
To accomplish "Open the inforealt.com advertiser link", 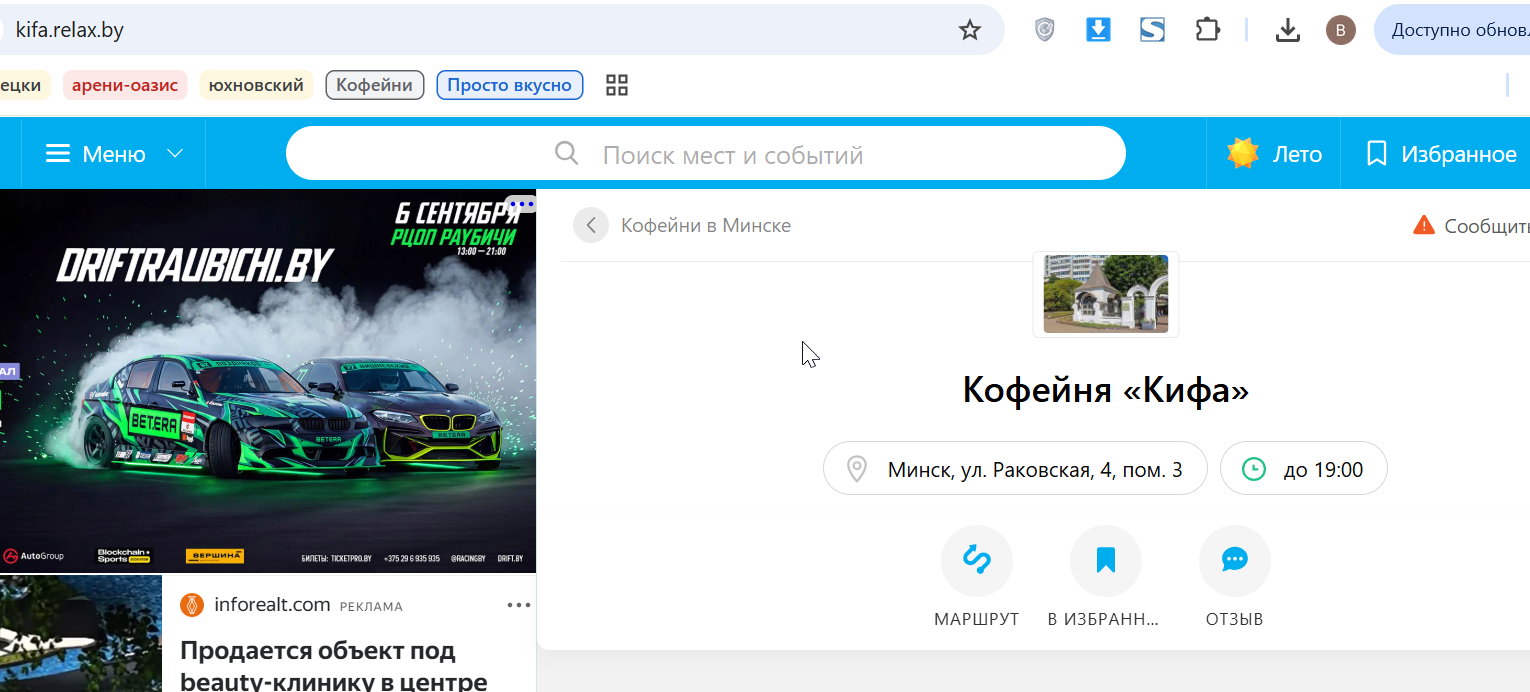I will point(272,605).
